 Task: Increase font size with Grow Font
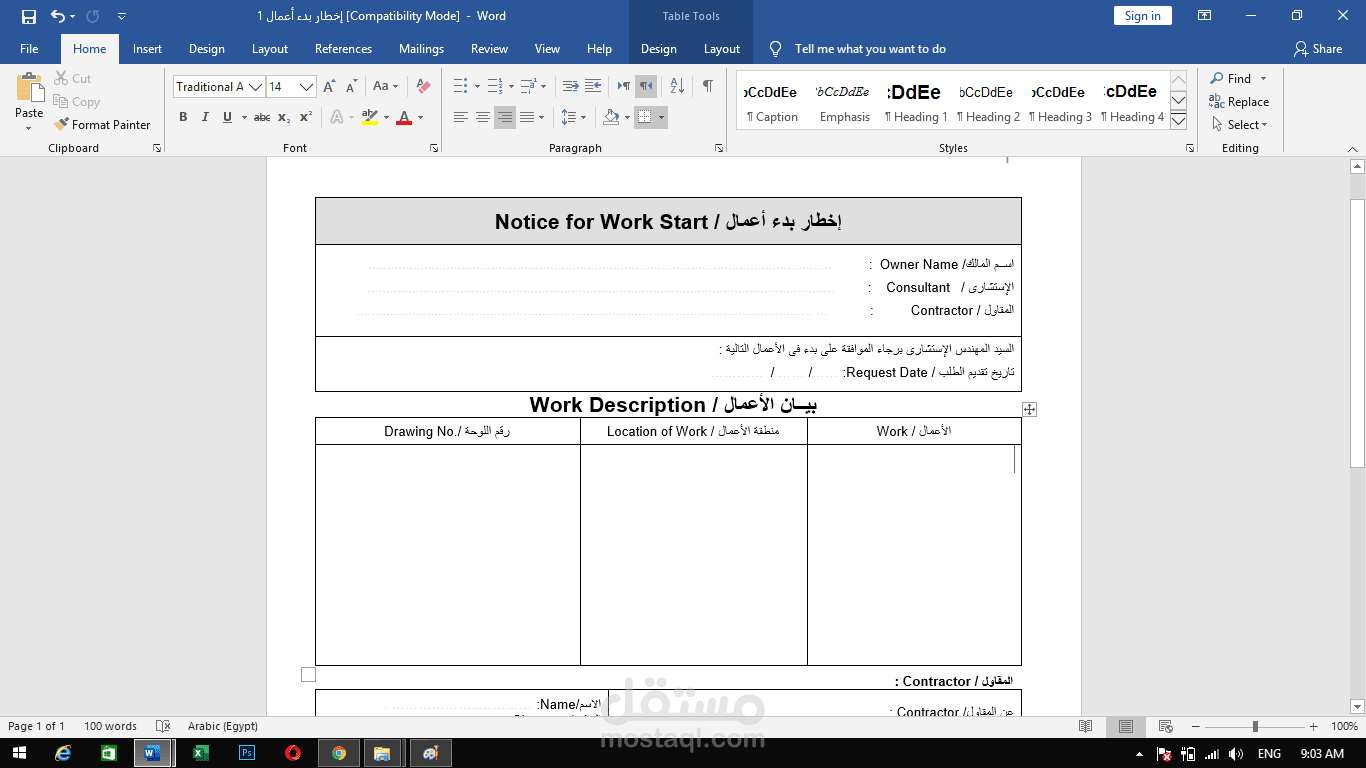330,87
